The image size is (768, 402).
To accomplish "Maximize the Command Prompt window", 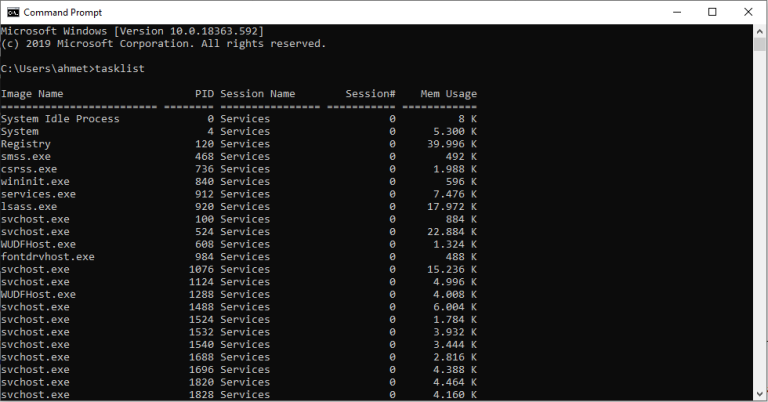I will pyautogui.click(x=712, y=12).
